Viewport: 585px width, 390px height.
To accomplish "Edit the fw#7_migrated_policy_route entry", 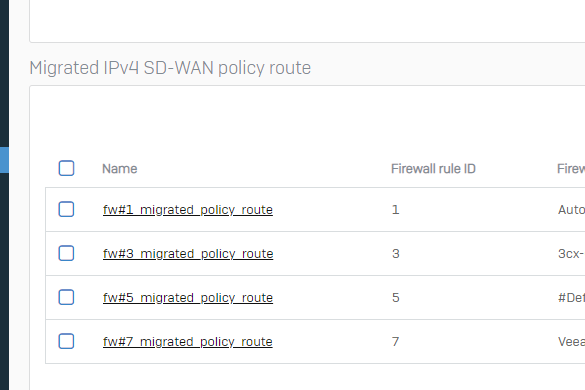I will 188,342.
